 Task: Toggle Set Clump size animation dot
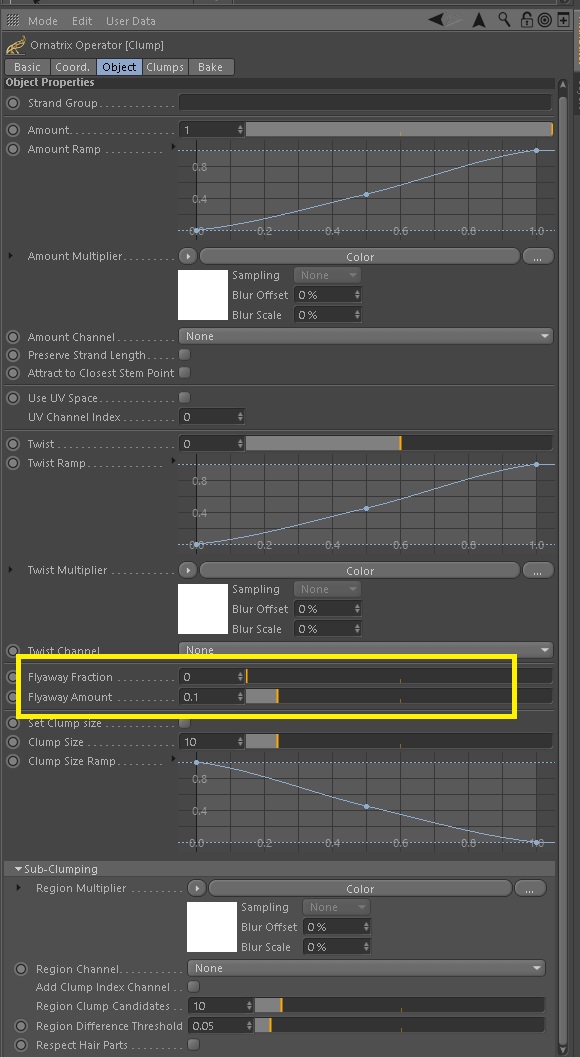pyautogui.click(x=13, y=723)
